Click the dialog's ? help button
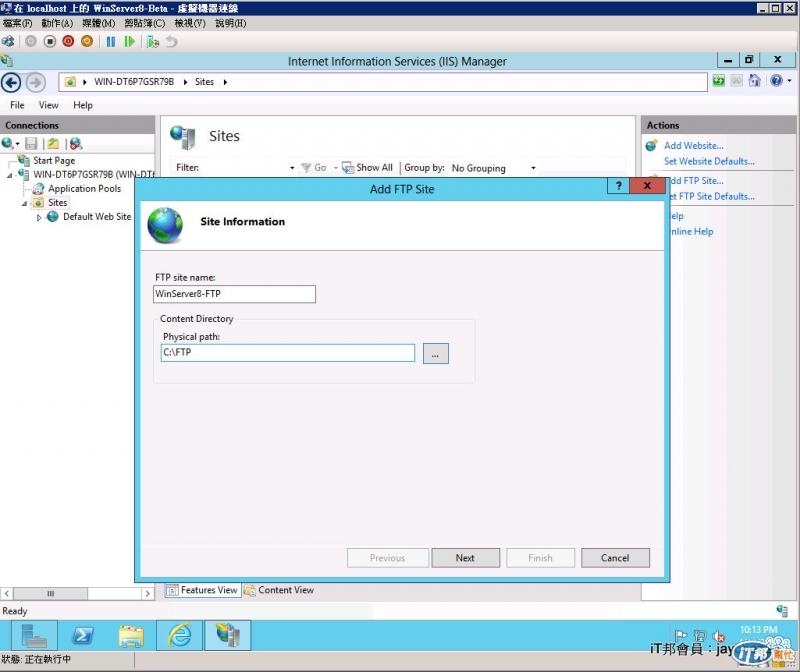Screen dimensions: 800x672 [x=618, y=186]
